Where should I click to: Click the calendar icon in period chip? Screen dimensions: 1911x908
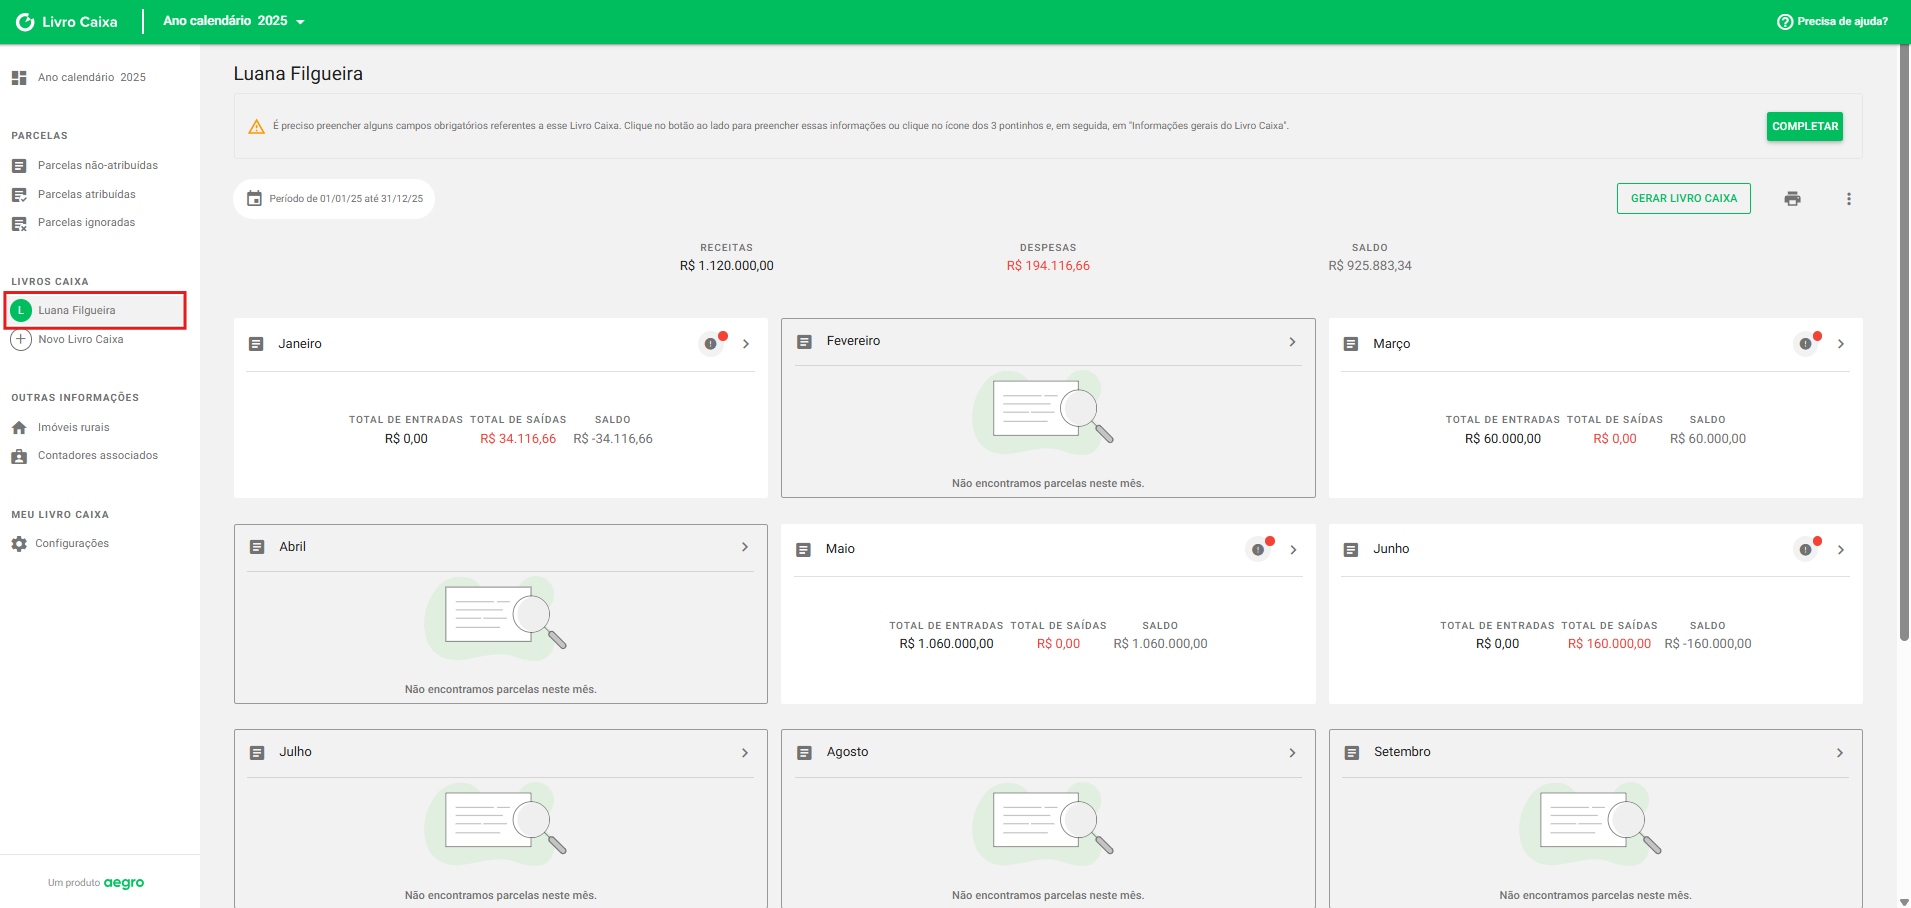pos(255,199)
